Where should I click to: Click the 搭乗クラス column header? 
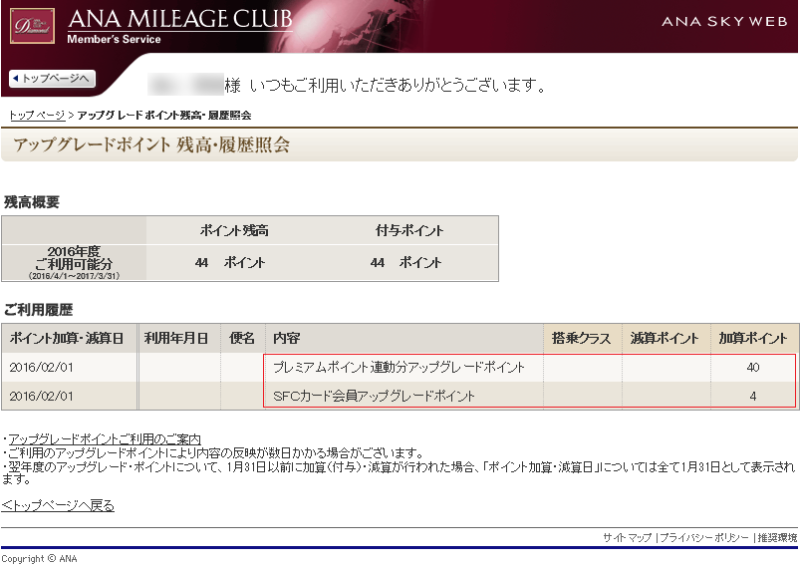(581, 338)
